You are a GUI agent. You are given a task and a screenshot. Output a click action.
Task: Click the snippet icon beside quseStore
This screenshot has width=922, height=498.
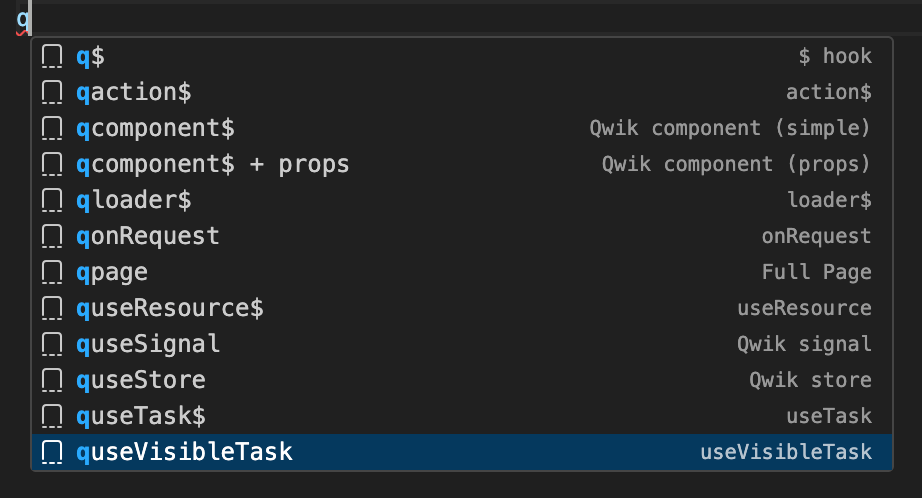[x=52, y=380]
